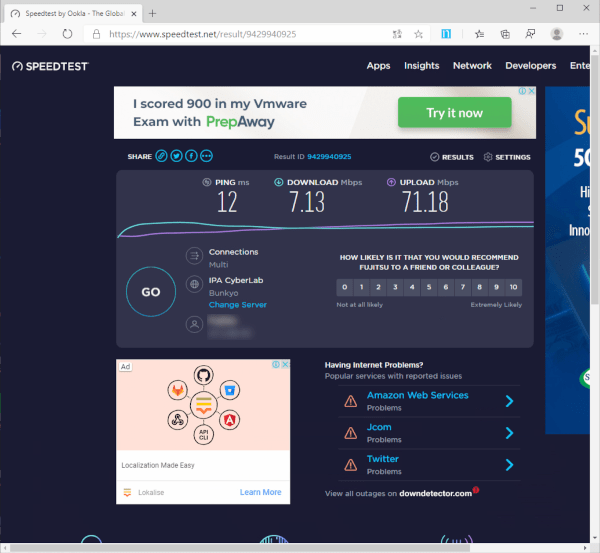The height and width of the screenshot is (553, 600).
Task: Select recommendation rating 5
Action: pos(429,287)
